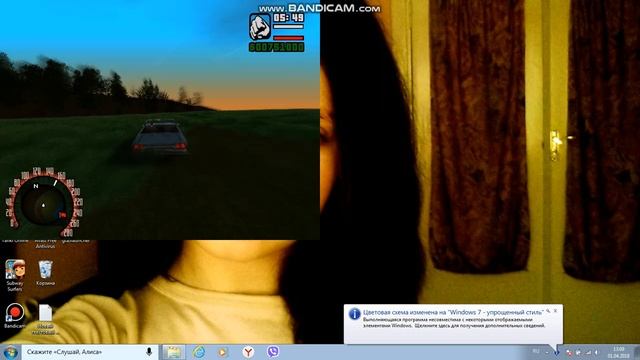This screenshot has width=640, height=360.
Task: Launch Yandex Browser from the taskbar
Action: point(248,352)
